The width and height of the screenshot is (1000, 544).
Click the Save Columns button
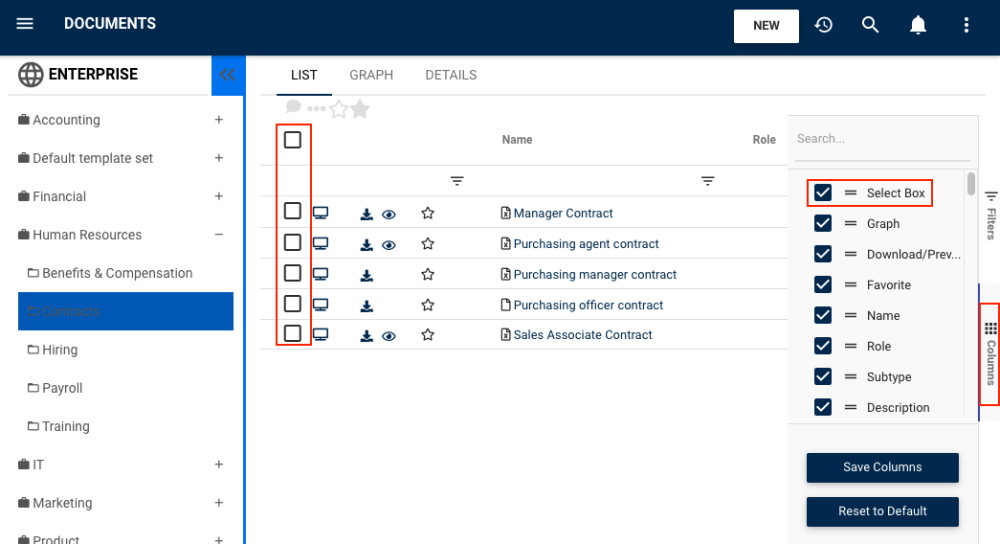point(882,467)
